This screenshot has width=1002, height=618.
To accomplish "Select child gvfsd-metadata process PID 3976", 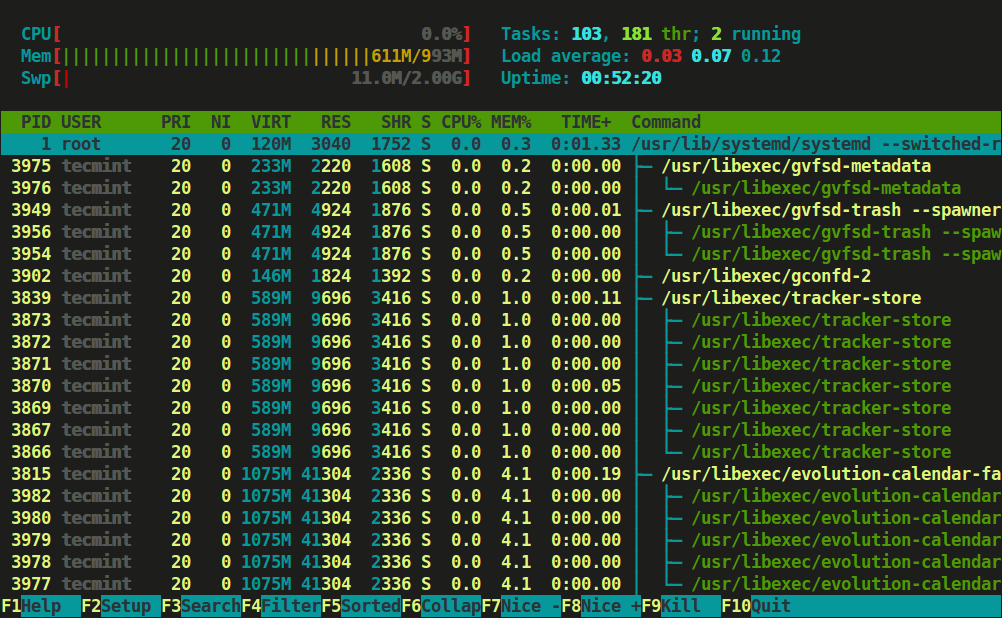I will 501,188.
